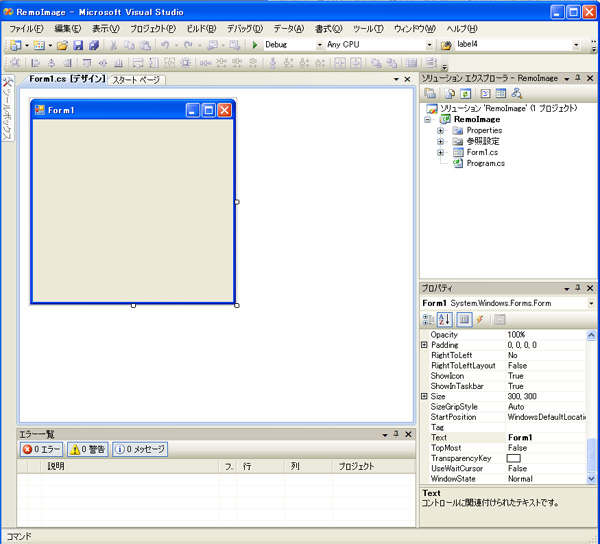Click the Cut scissors icon
Image resolution: width=600 pixels, height=544 pixels.
click(113, 45)
